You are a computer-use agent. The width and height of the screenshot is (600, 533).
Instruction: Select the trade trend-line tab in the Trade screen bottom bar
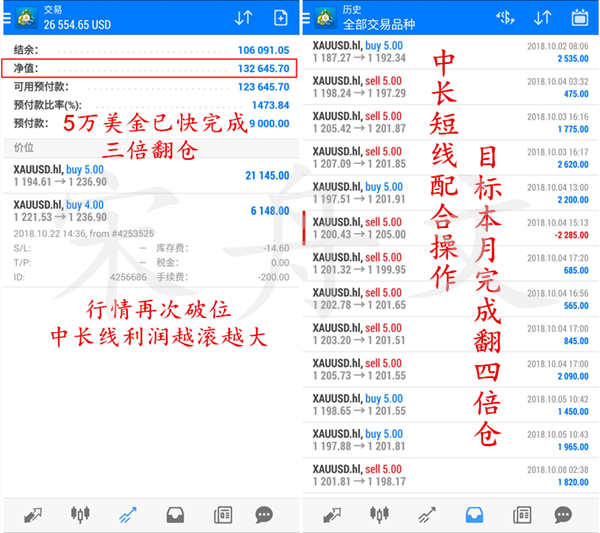coord(127,514)
